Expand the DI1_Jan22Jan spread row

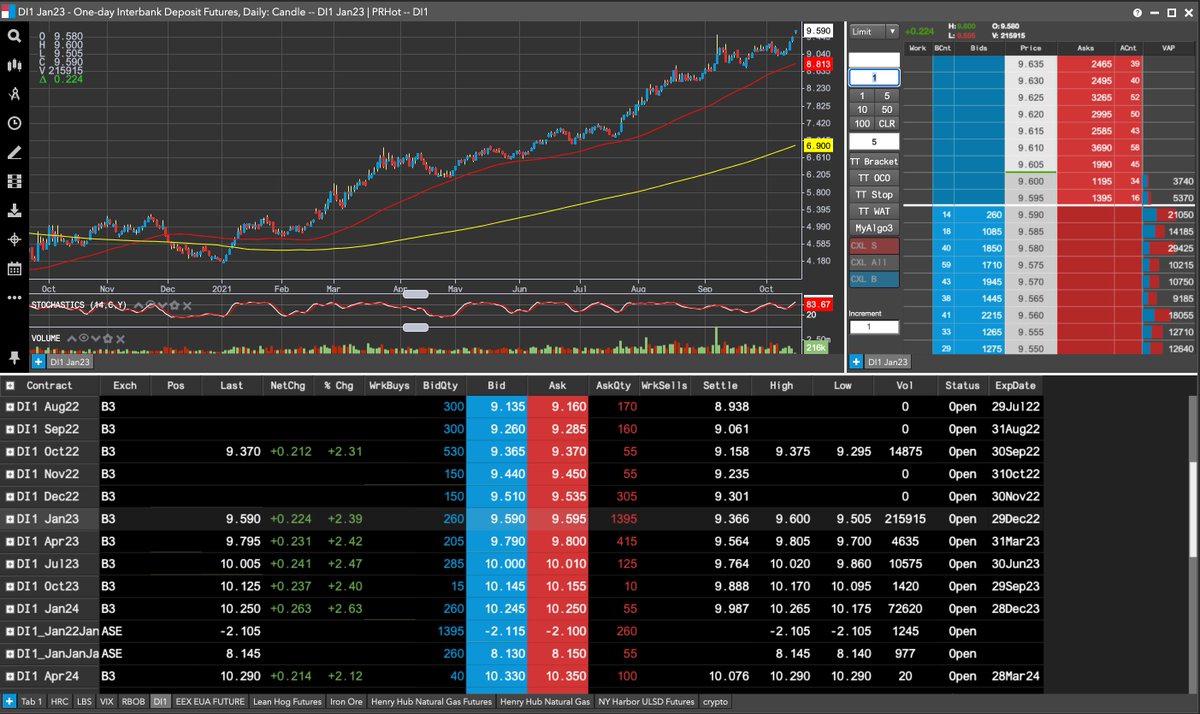point(10,632)
